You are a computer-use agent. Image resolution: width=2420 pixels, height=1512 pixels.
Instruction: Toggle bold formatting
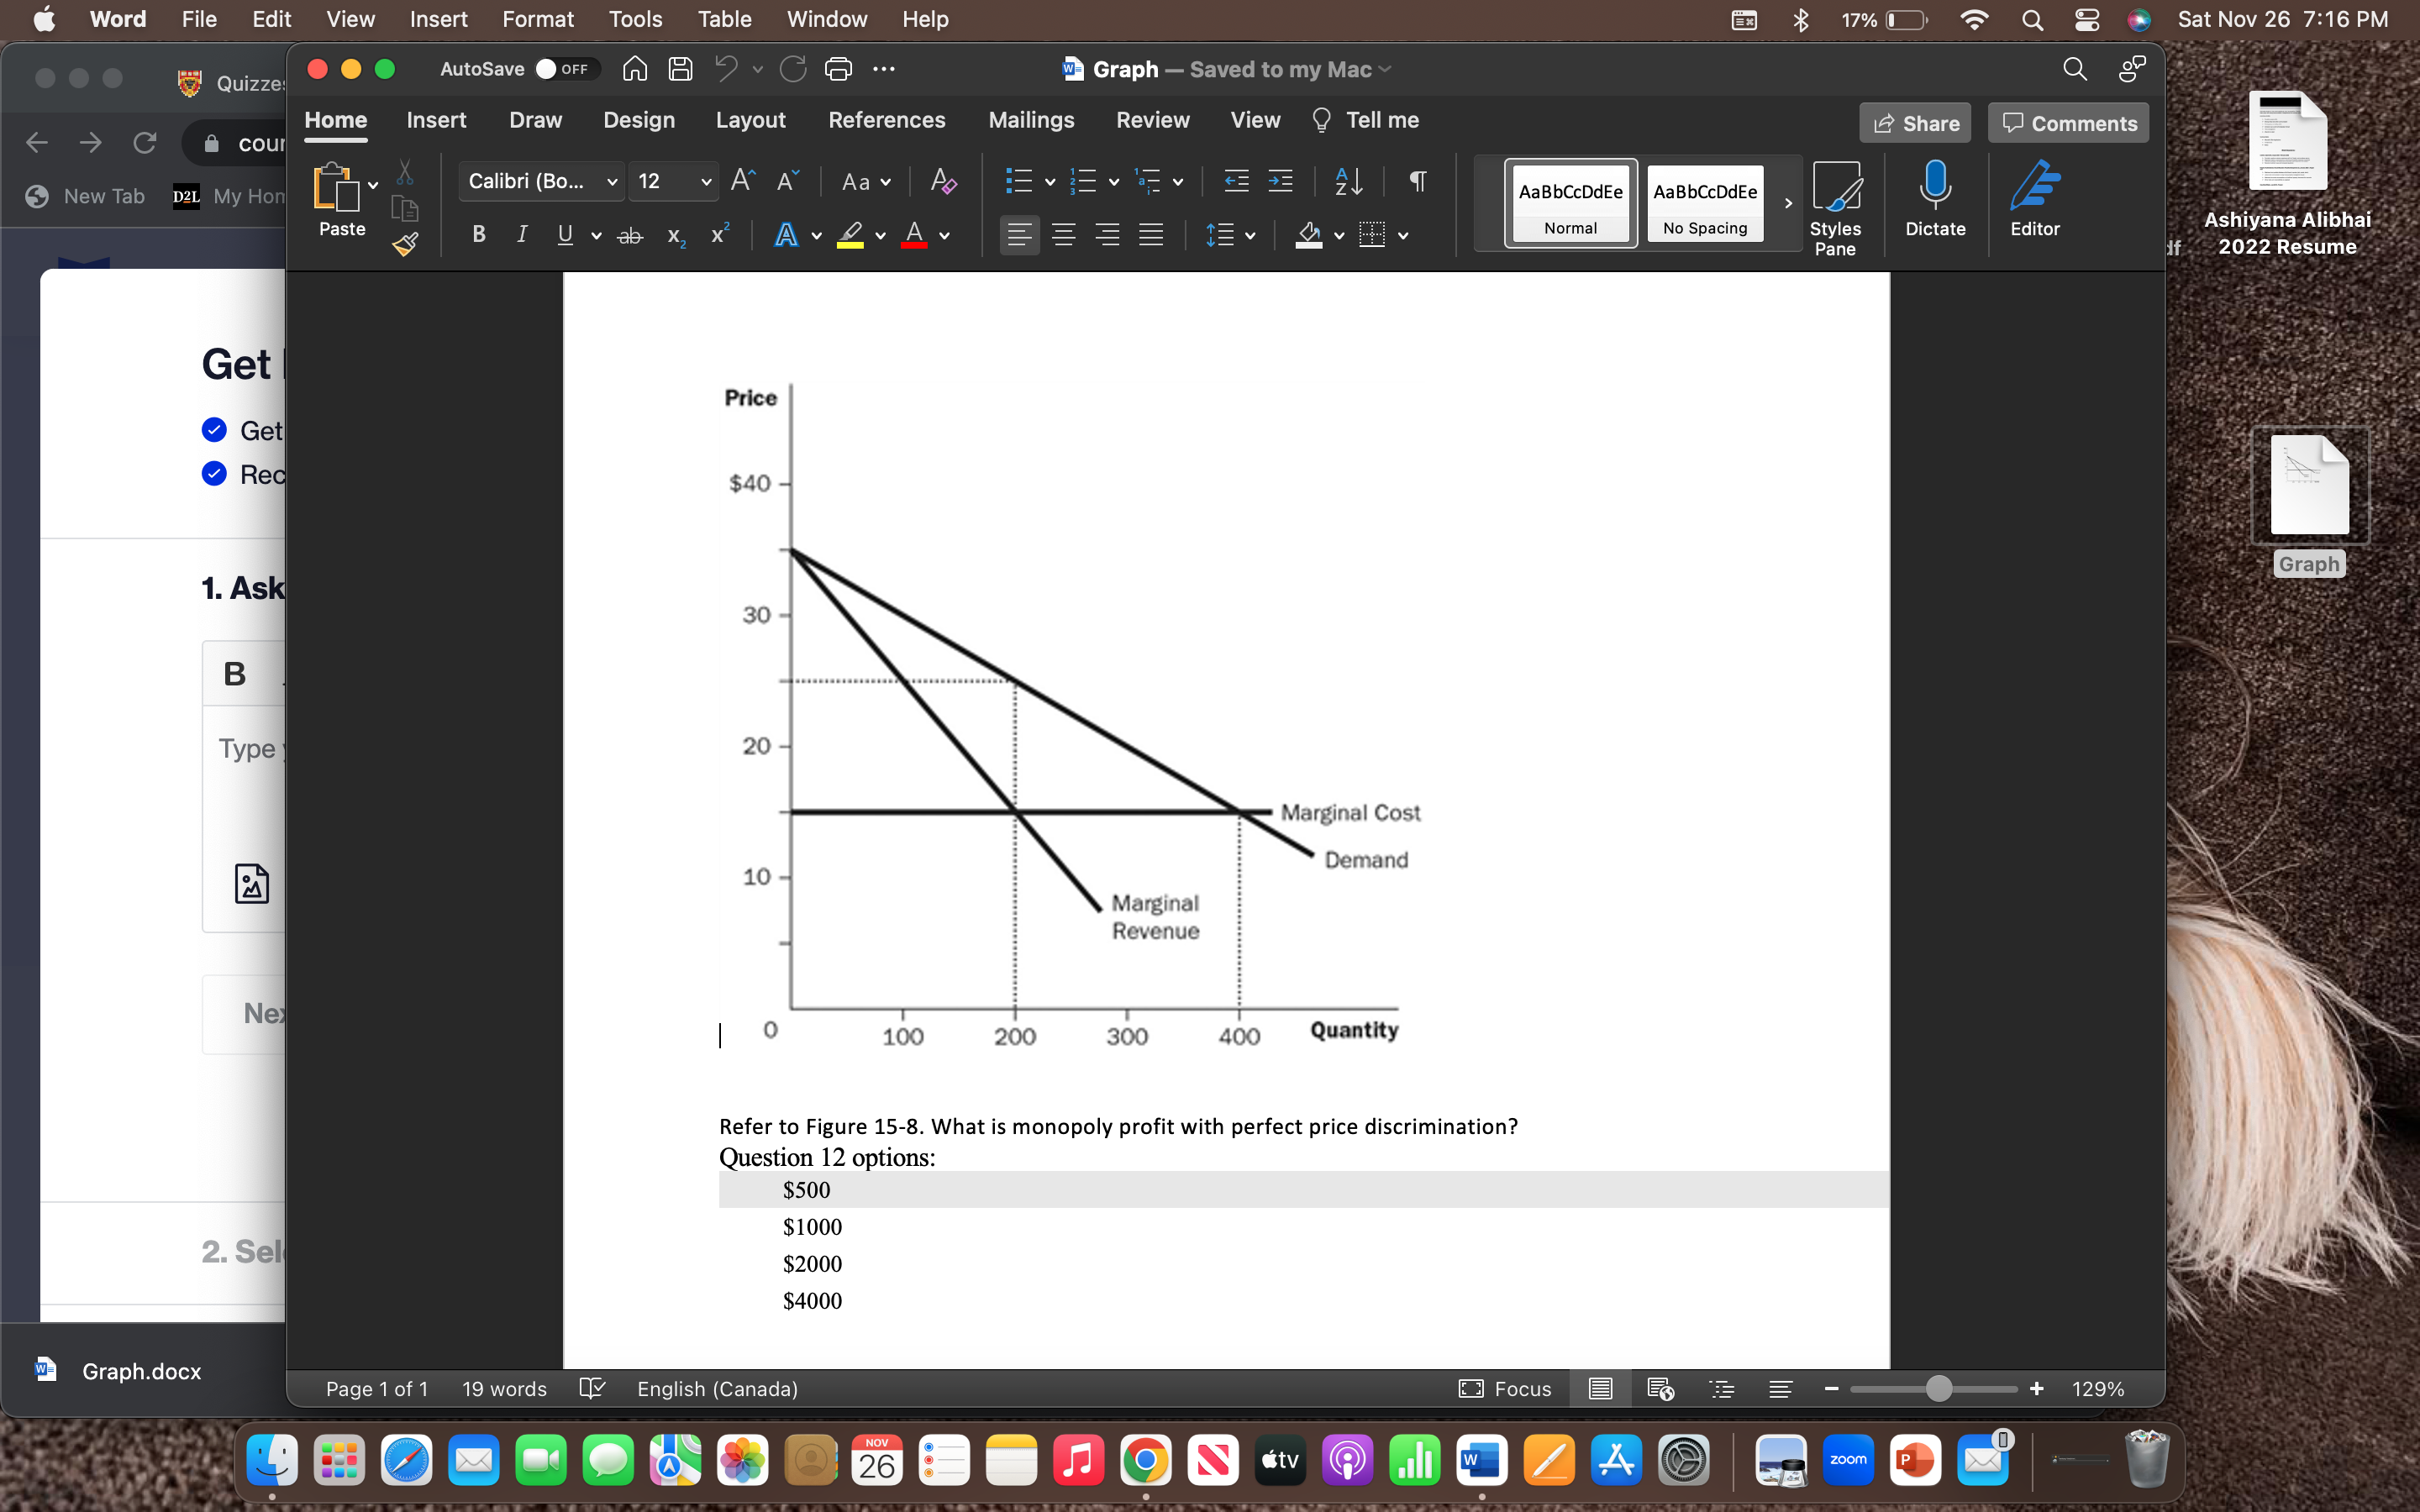[478, 235]
